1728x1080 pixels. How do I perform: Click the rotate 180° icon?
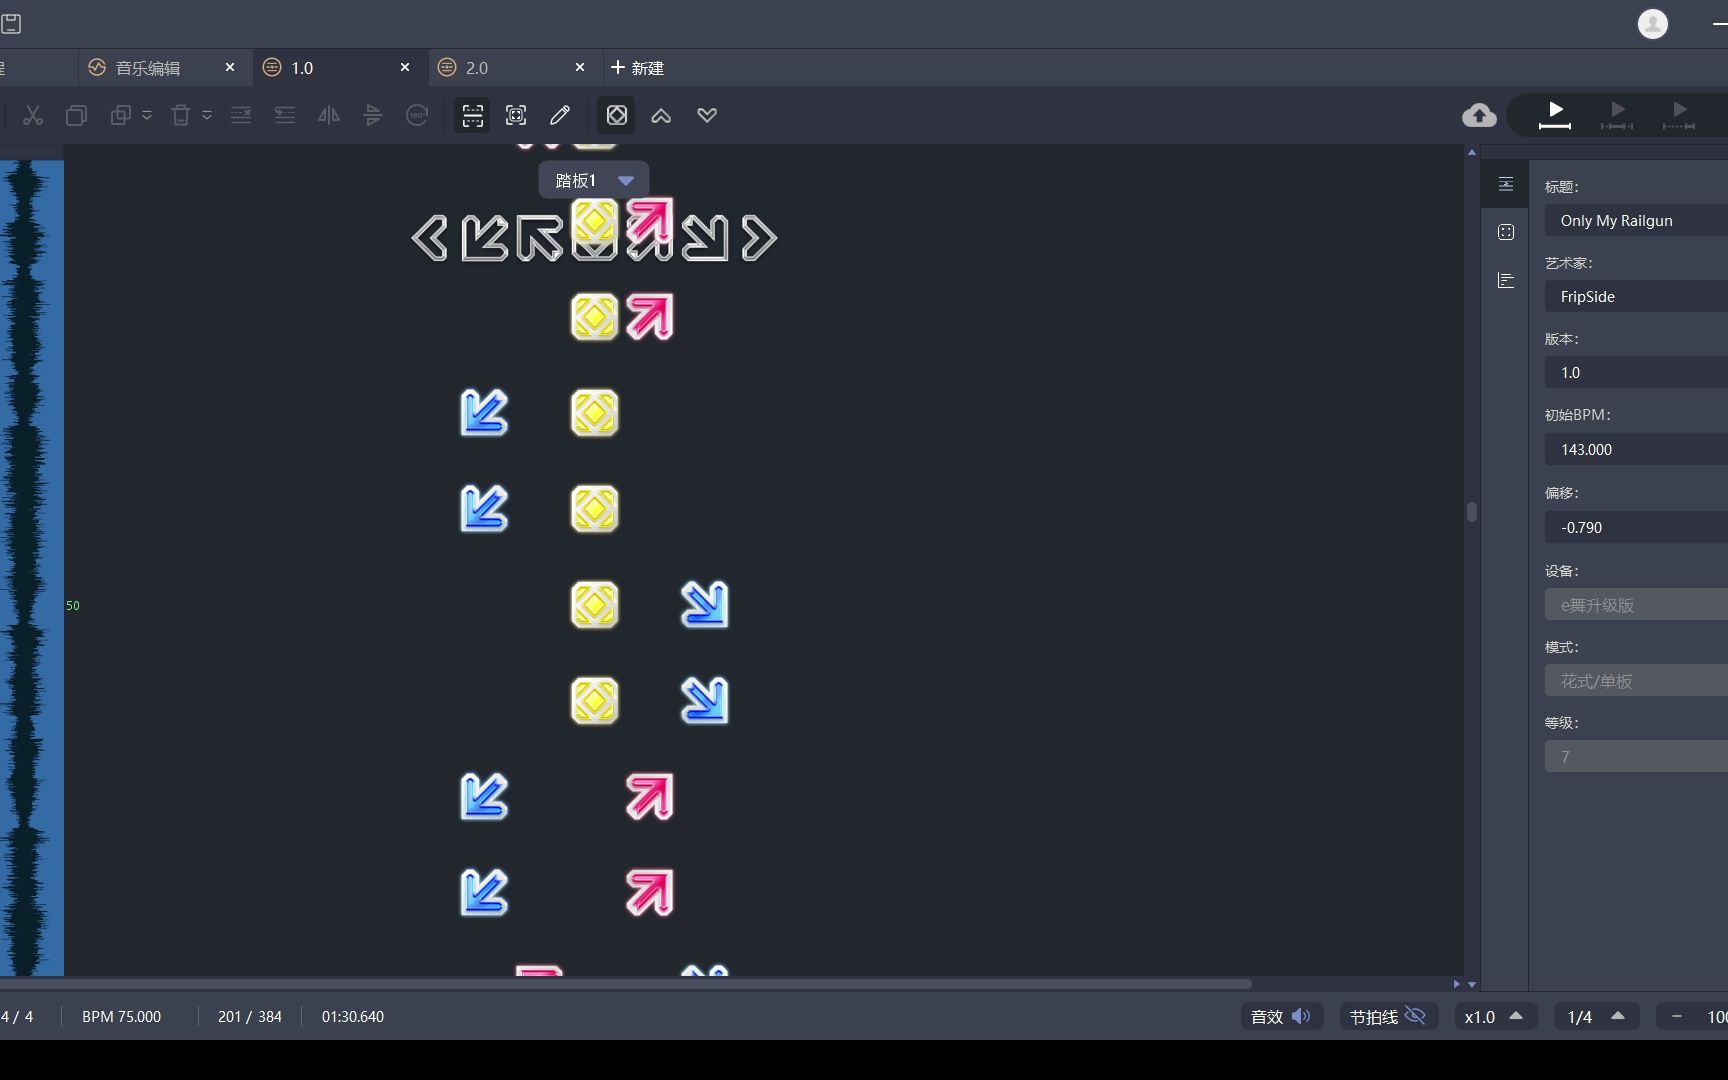pyautogui.click(x=417, y=115)
